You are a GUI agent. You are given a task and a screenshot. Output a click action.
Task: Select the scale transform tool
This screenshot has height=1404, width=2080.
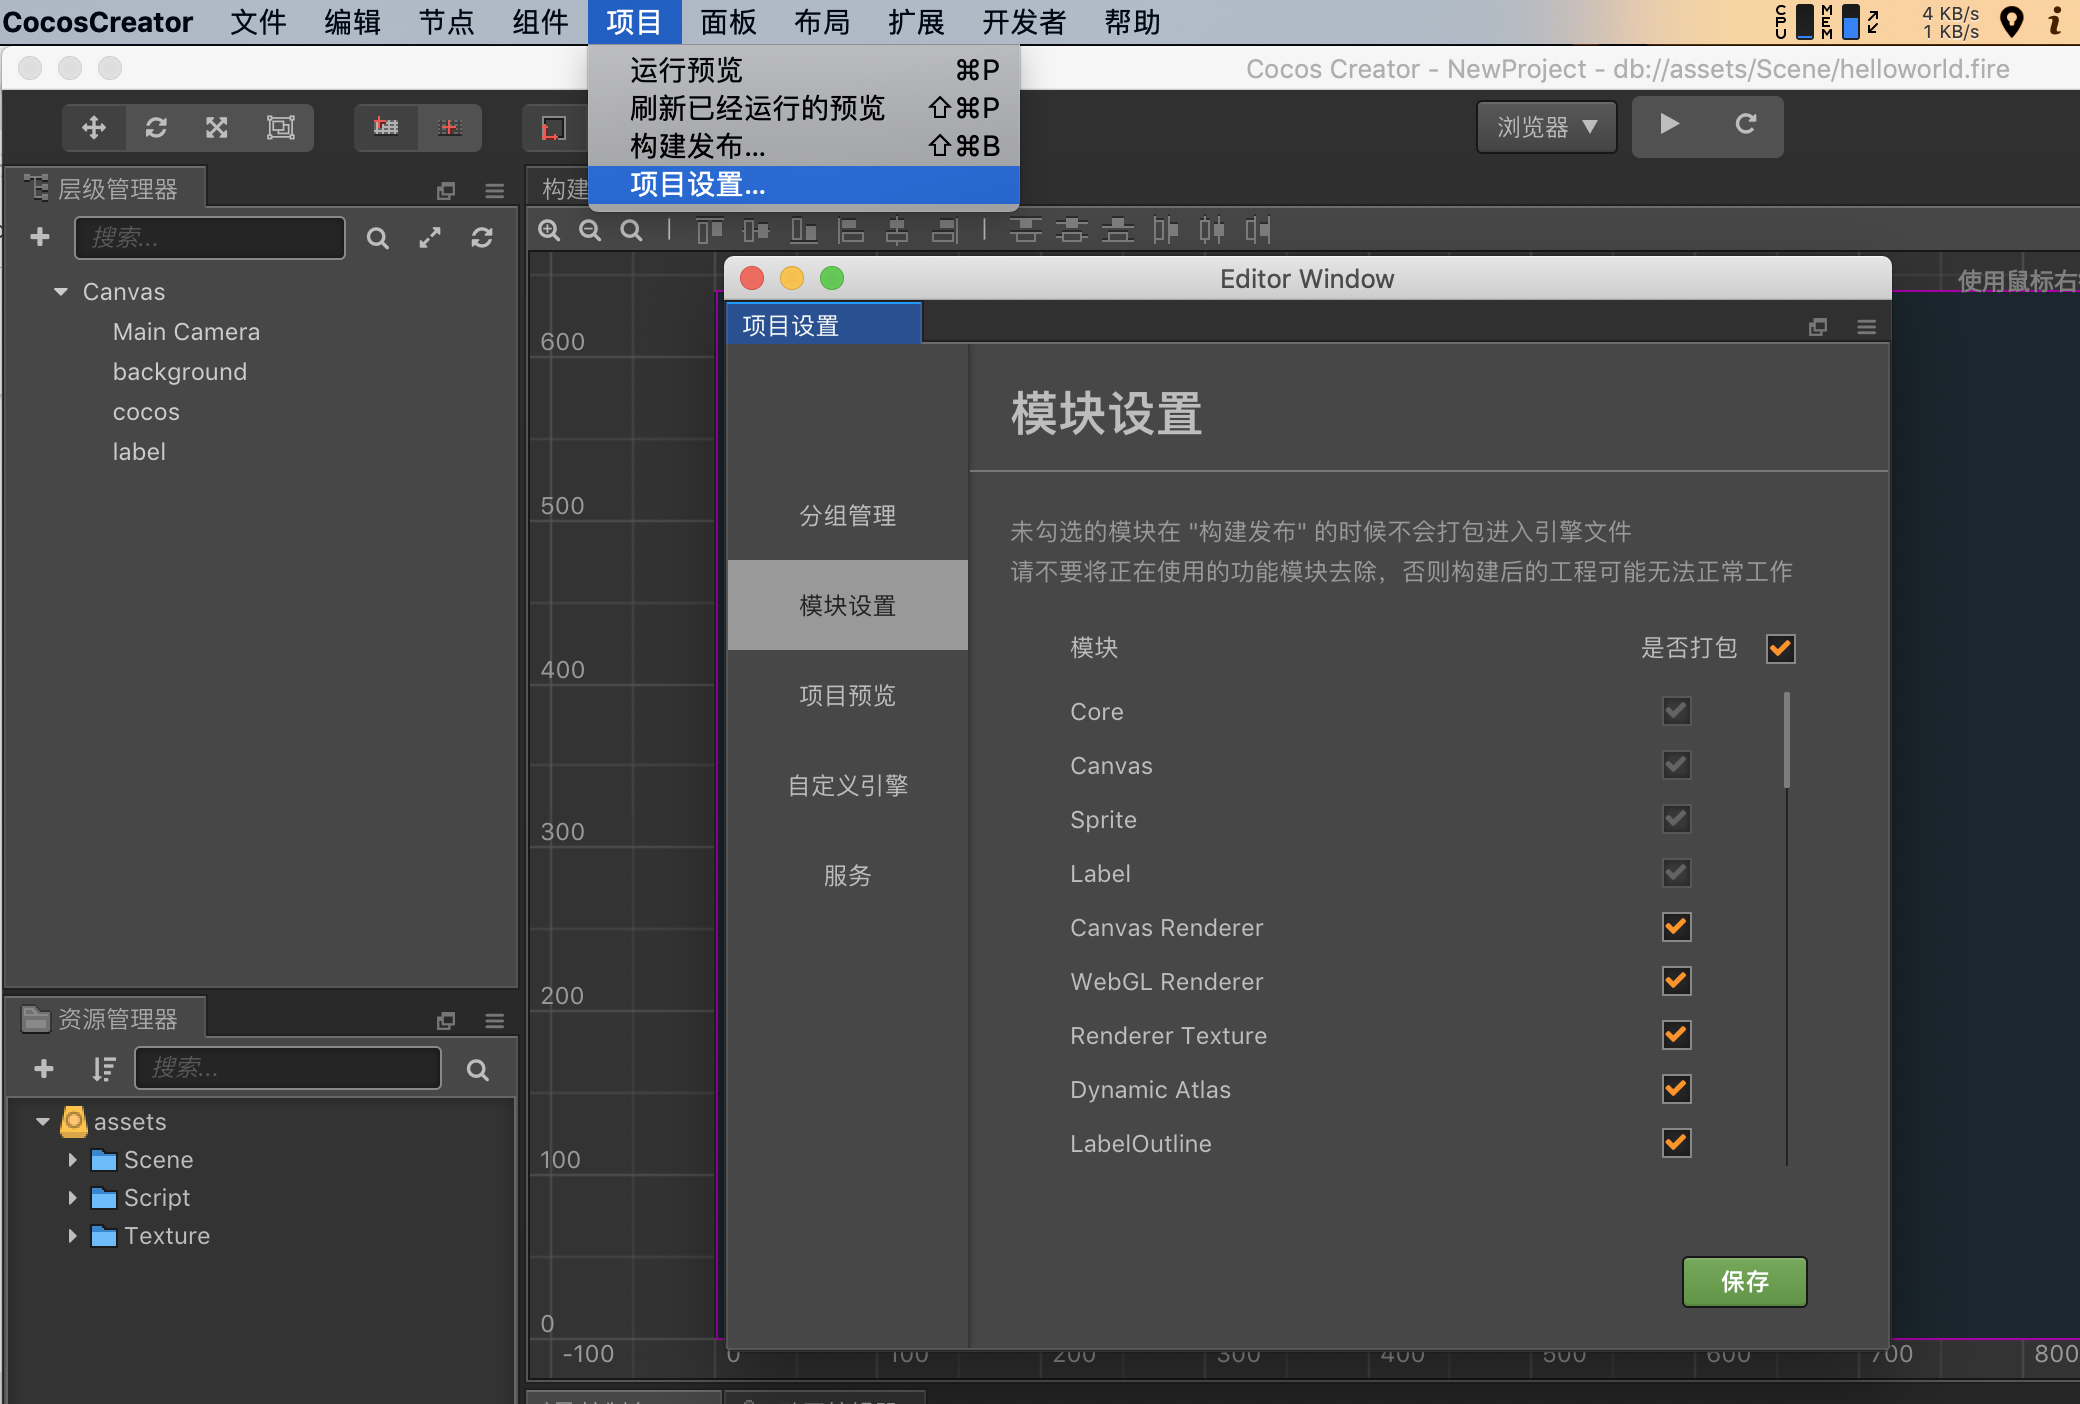point(217,127)
